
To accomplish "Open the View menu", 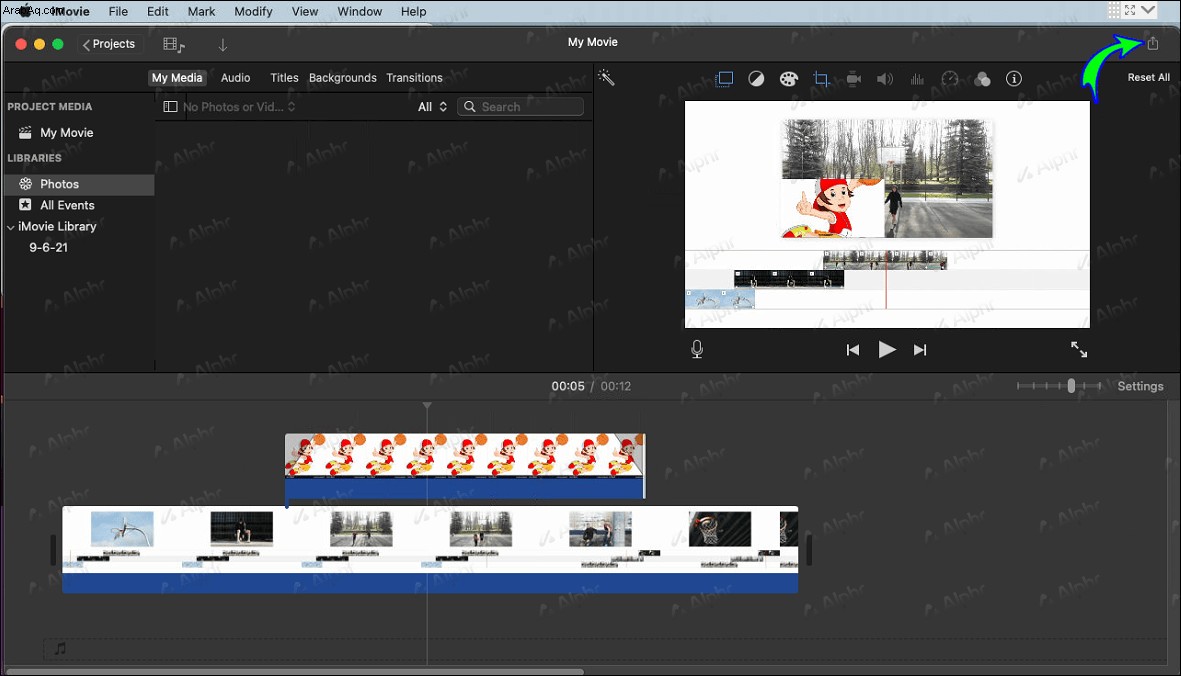I will (304, 11).
